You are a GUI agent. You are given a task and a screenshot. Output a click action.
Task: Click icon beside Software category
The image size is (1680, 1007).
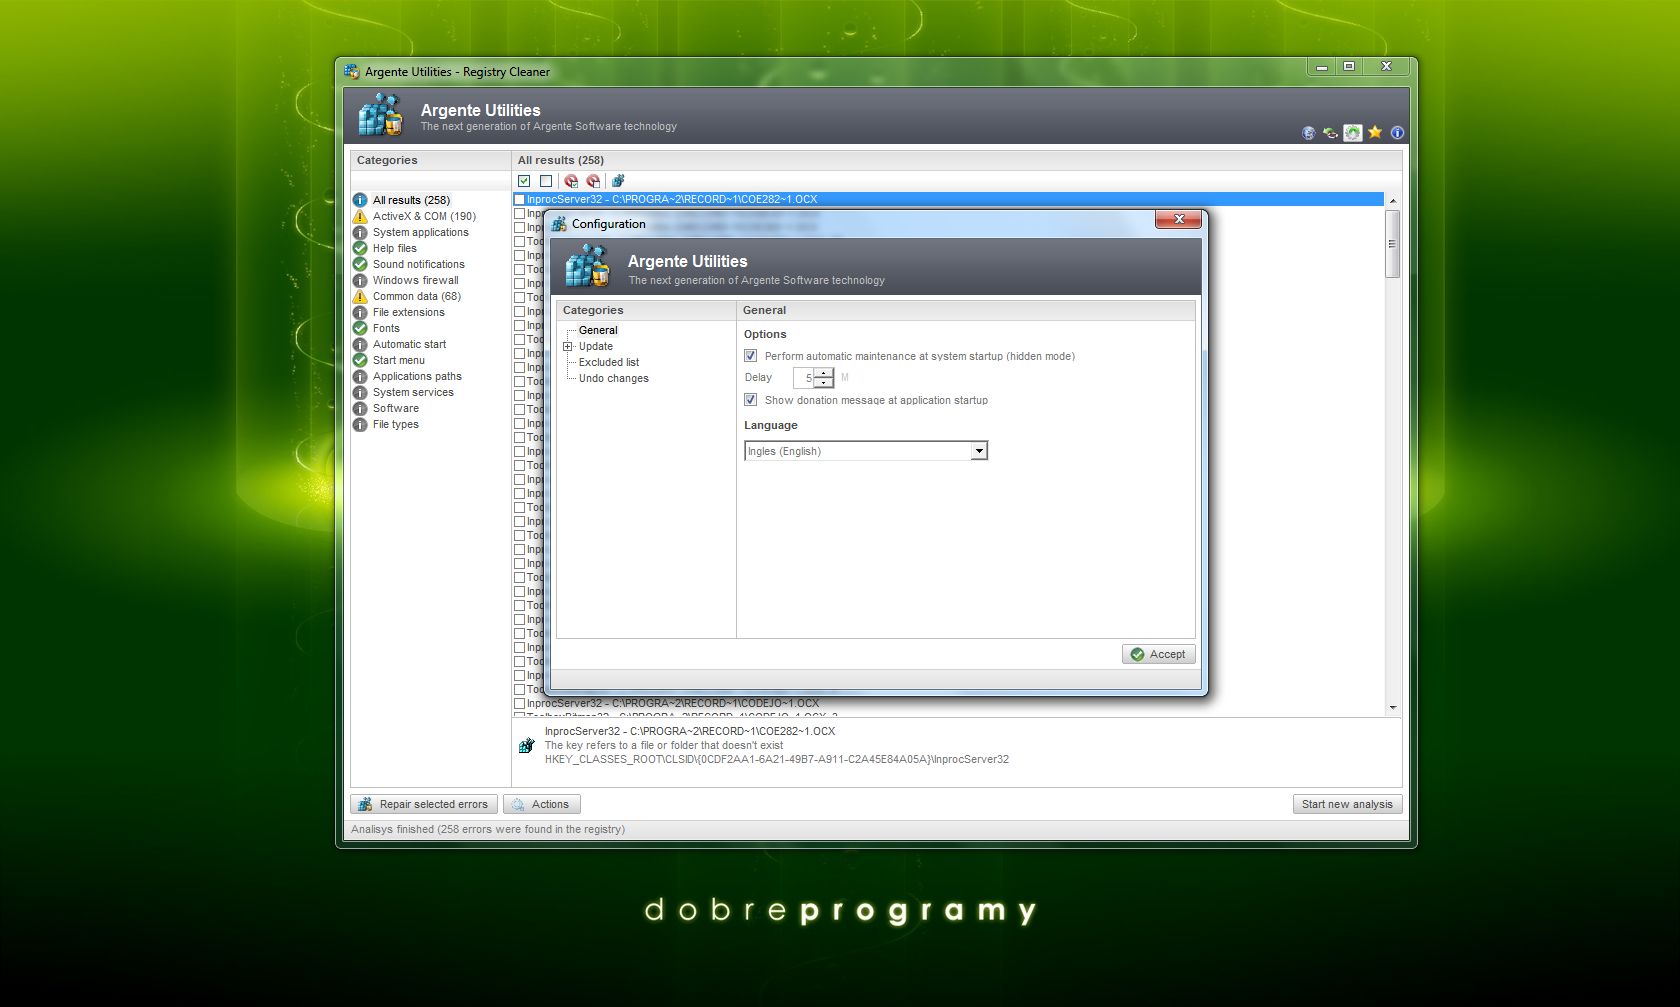[x=360, y=408]
